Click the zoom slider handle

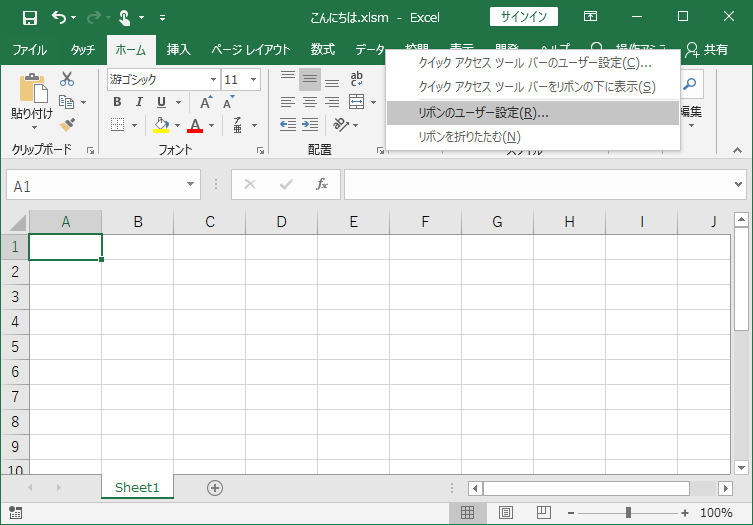[x=628, y=513]
